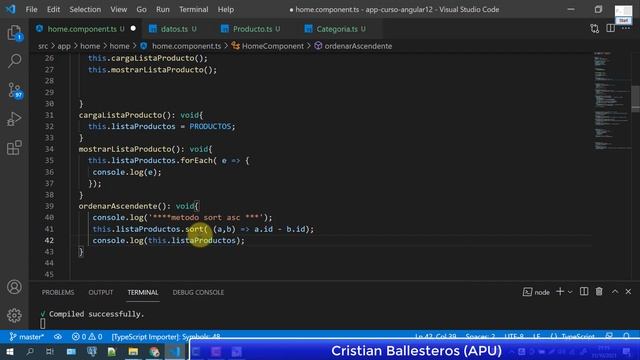The height and width of the screenshot is (360, 640).
Task: Open the Edit menu
Action: tap(53, 9)
